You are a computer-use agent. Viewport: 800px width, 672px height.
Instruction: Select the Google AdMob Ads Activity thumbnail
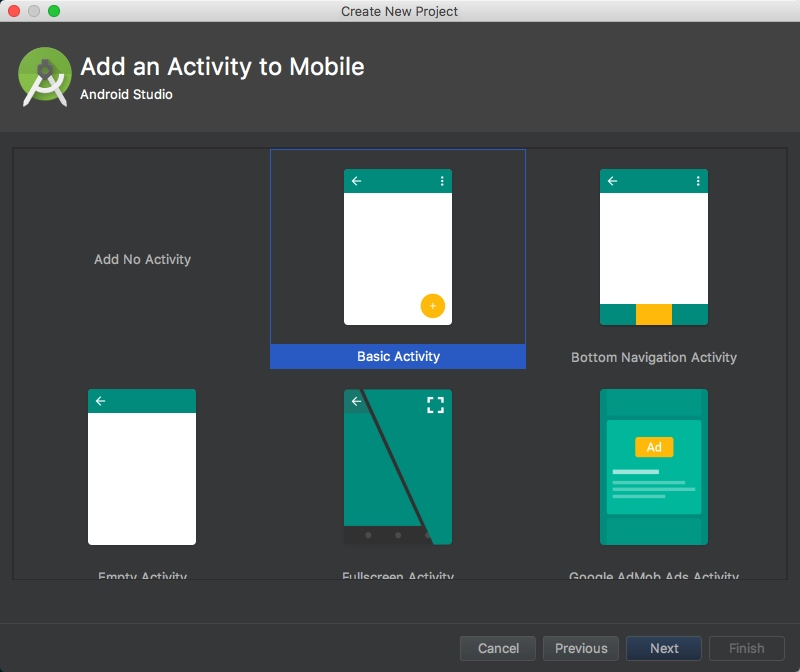click(x=654, y=467)
